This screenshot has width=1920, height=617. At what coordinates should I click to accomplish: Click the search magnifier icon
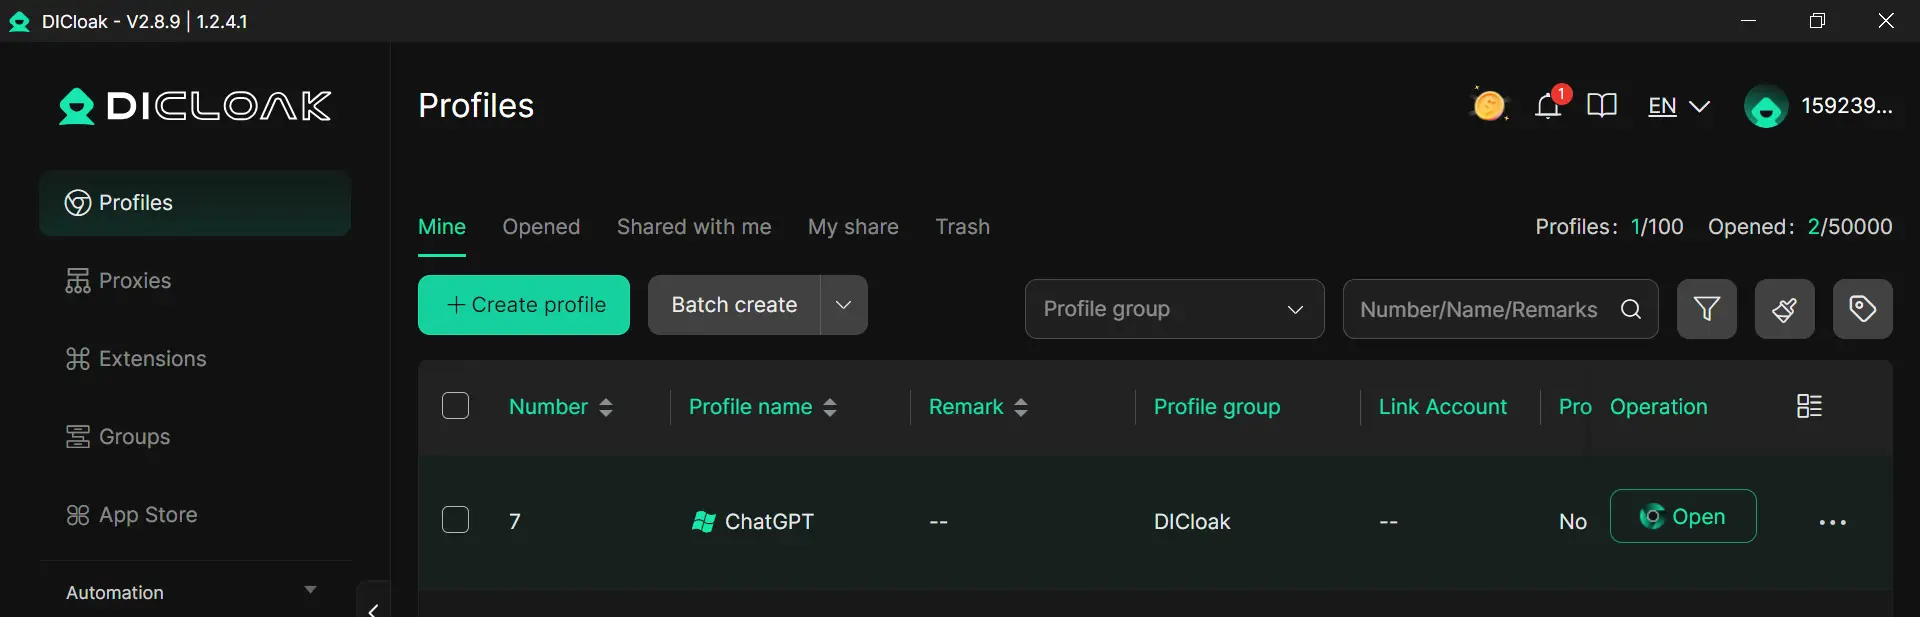point(1630,309)
